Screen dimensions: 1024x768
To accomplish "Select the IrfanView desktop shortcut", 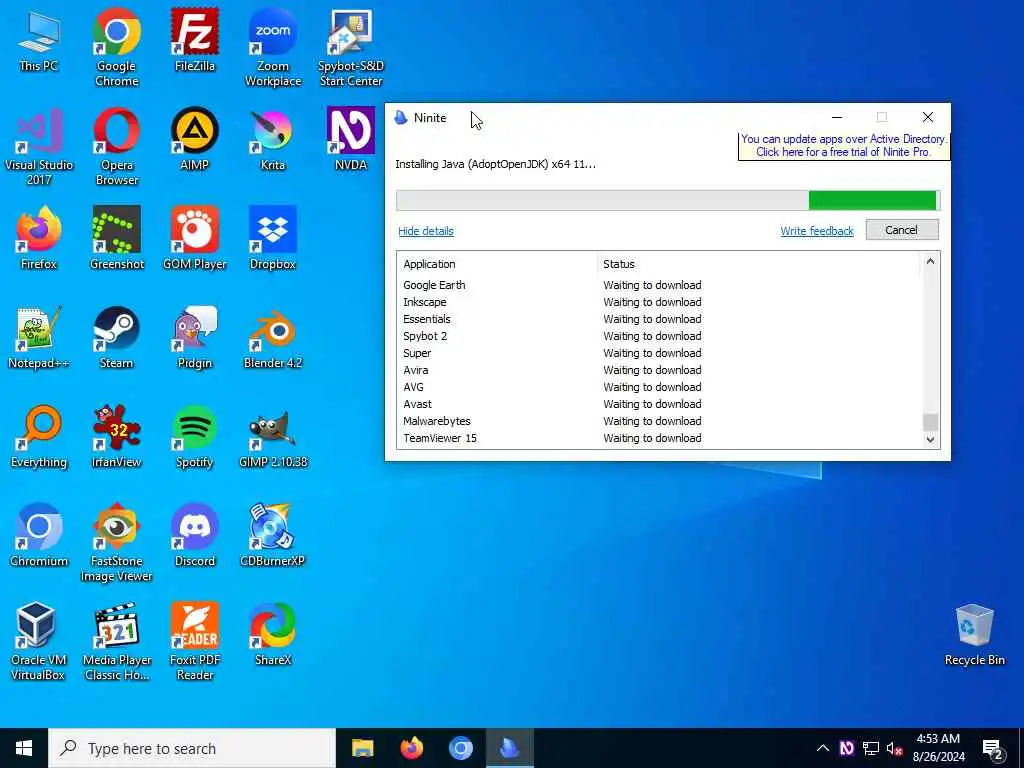I will [116, 436].
